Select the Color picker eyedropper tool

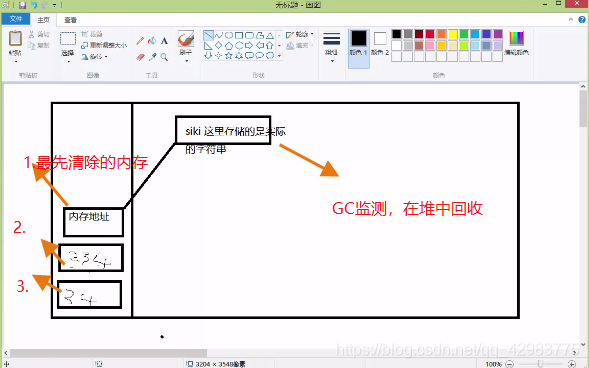152,57
